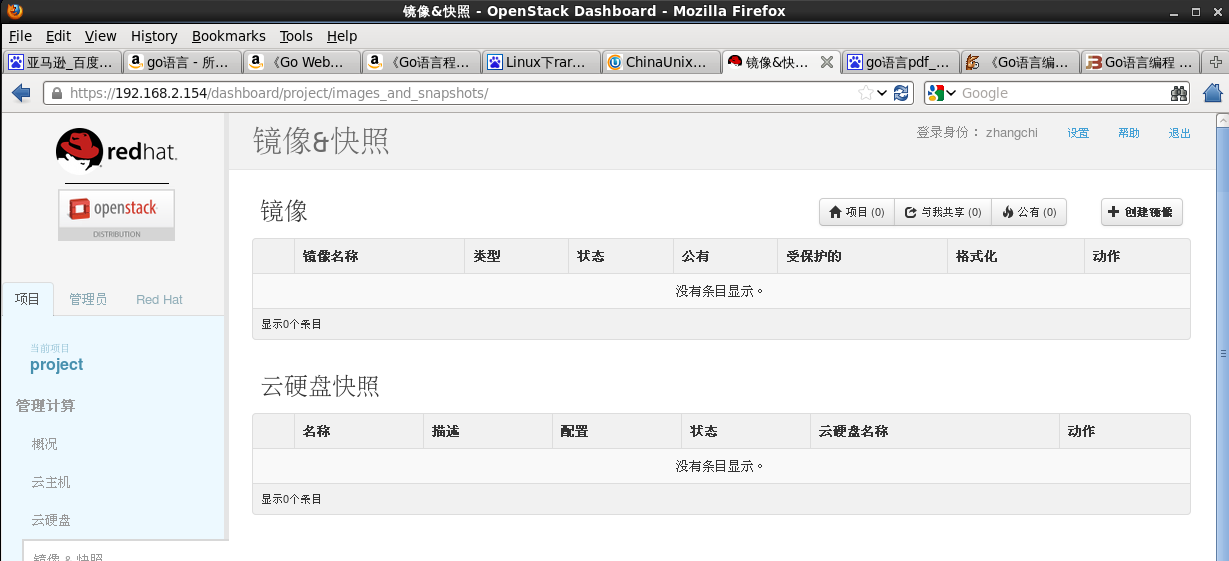Switch to the Go语言编程 tab
The height and width of the screenshot is (561, 1229).
pos(1140,62)
